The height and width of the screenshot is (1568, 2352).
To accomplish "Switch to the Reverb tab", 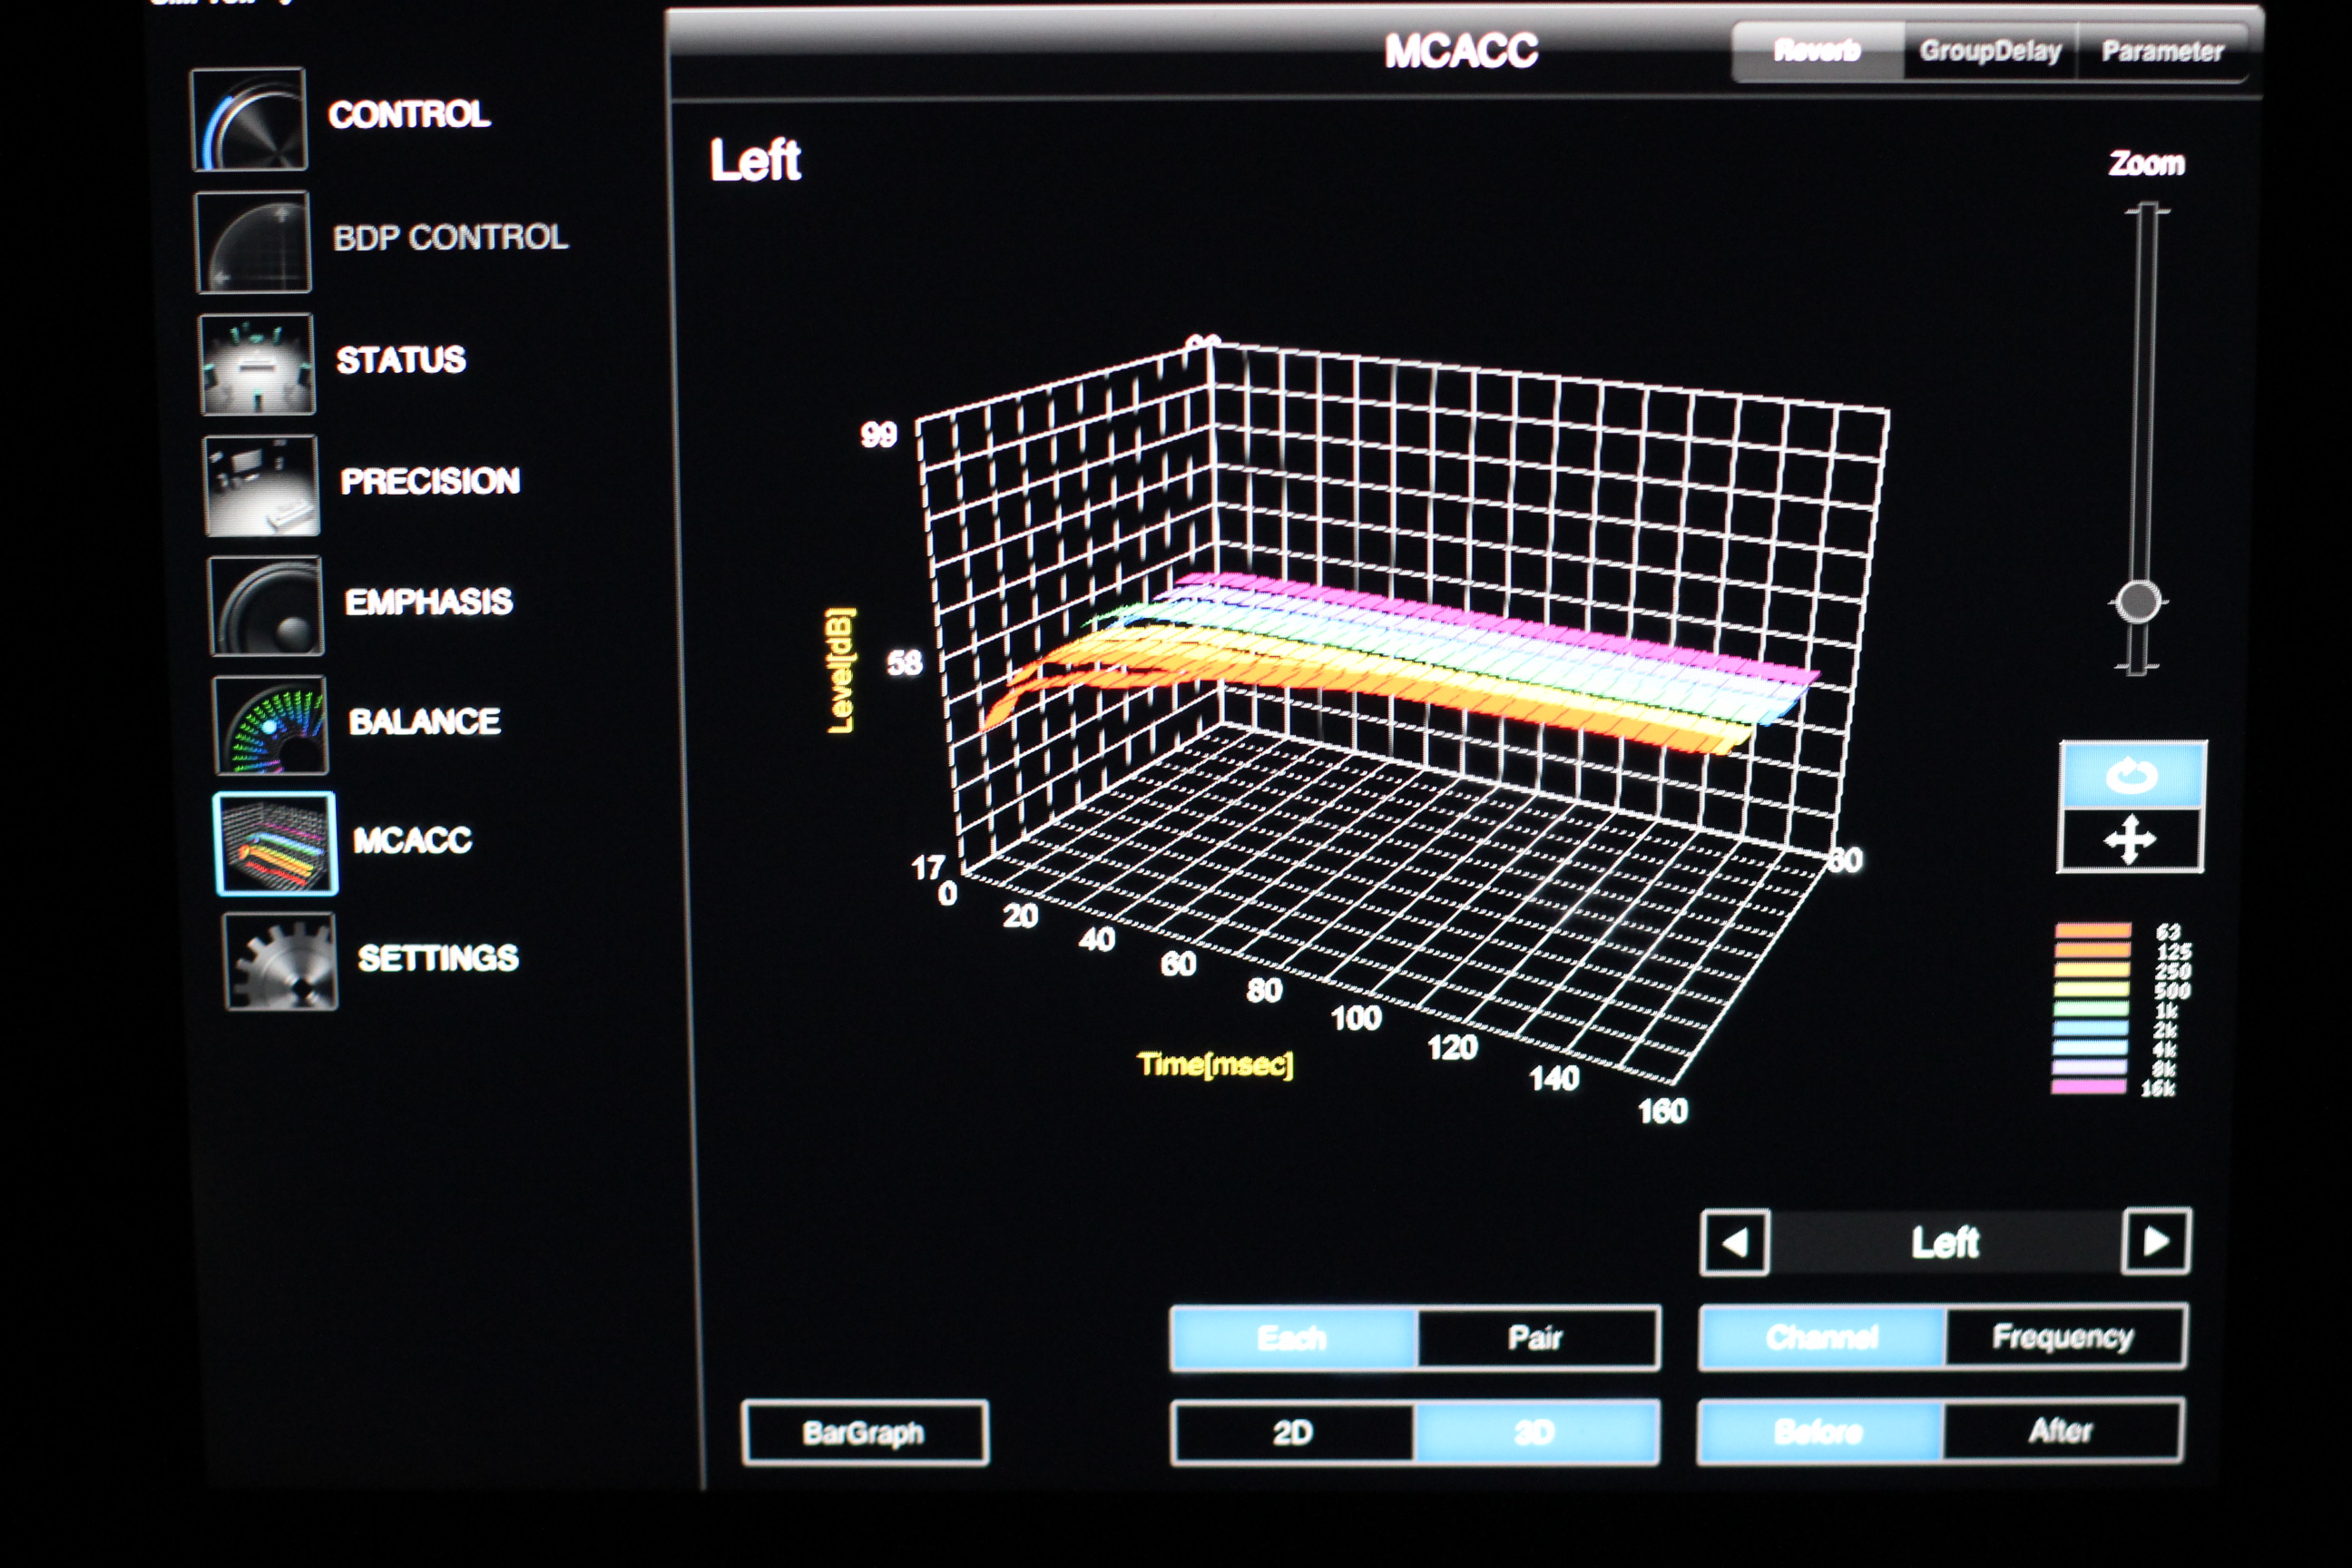I will (x=1817, y=50).
